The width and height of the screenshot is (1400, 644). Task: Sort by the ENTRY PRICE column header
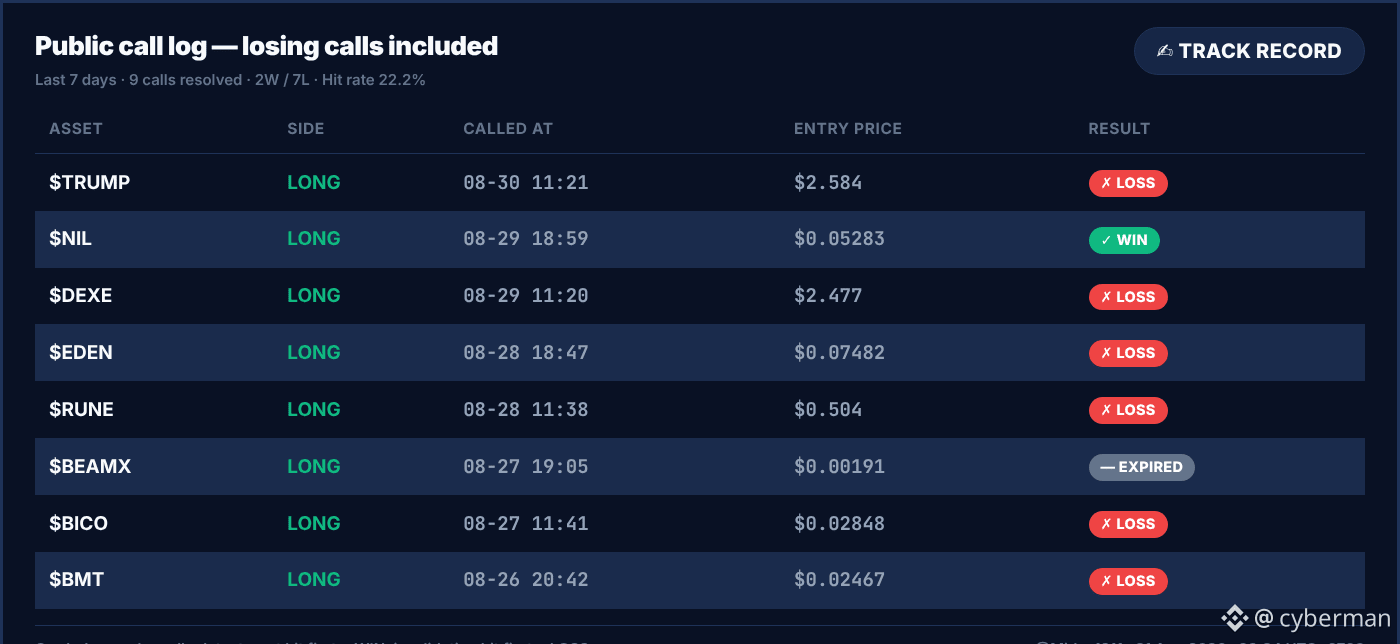click(x=848, y=129)
